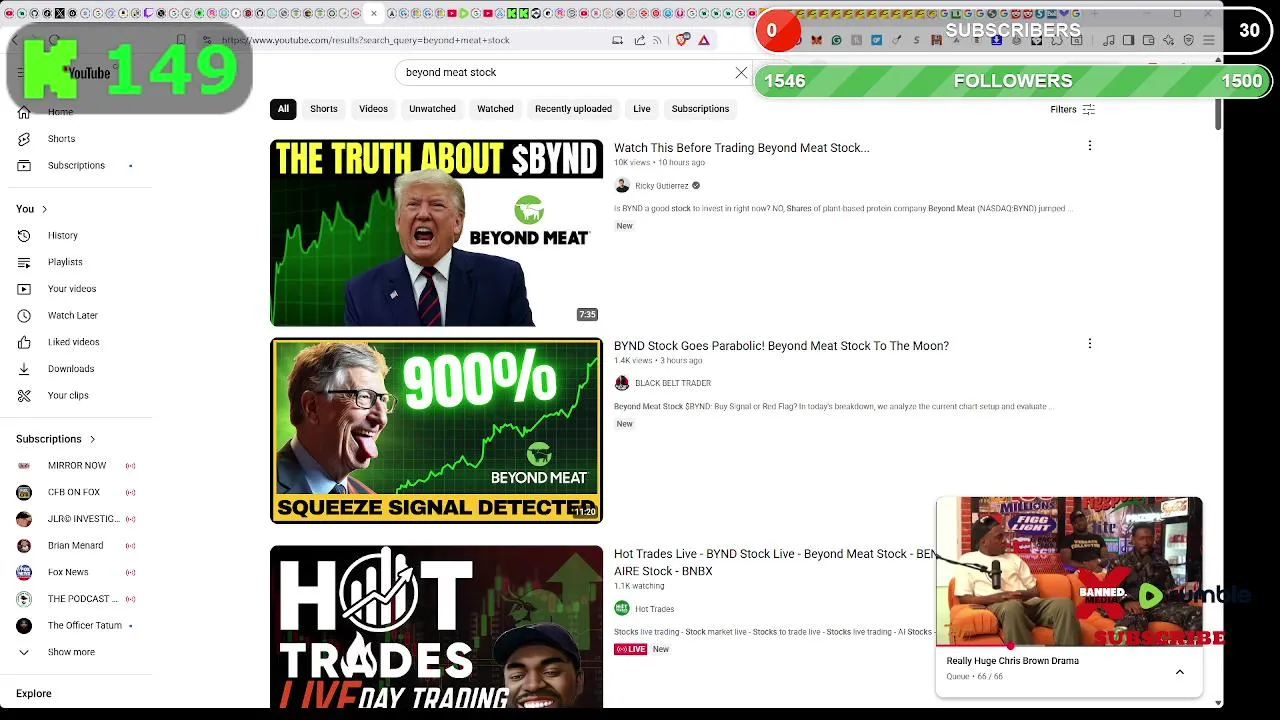This screenshot has height=720, width=1280.
Task: Play the 900% Squeeze Signal thumbnail
Action: [x=436, y=431]
